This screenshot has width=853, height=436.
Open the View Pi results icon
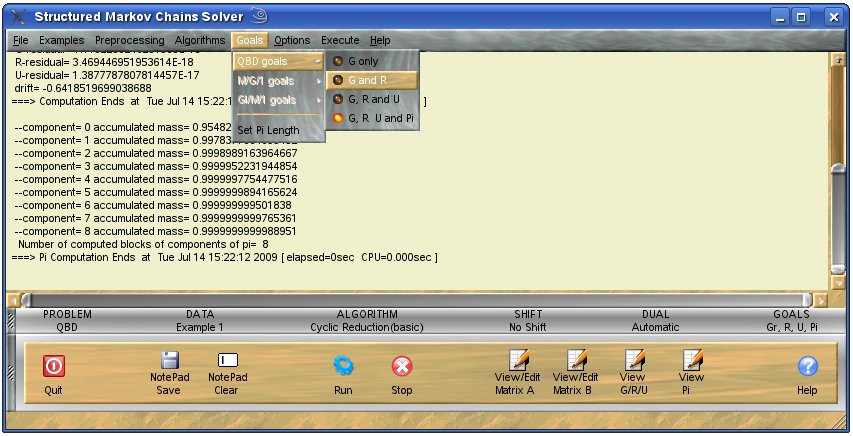coord(691,361)
